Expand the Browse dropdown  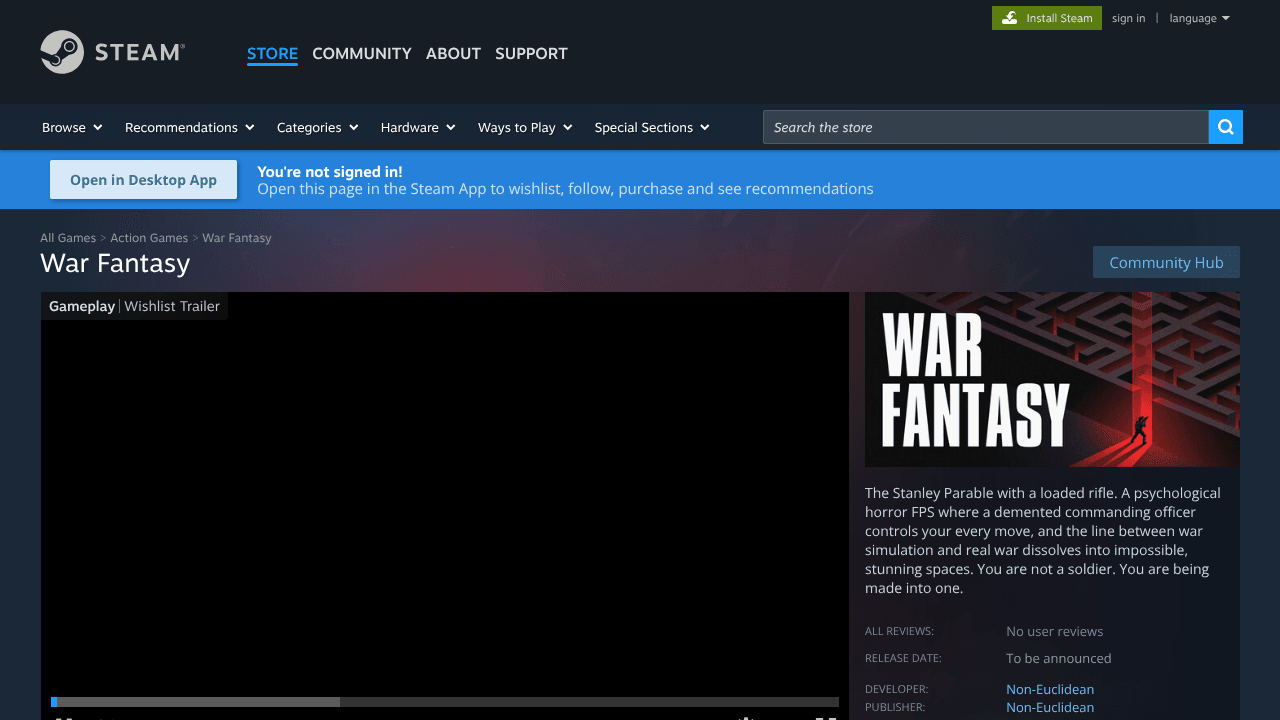click(72, 127)
